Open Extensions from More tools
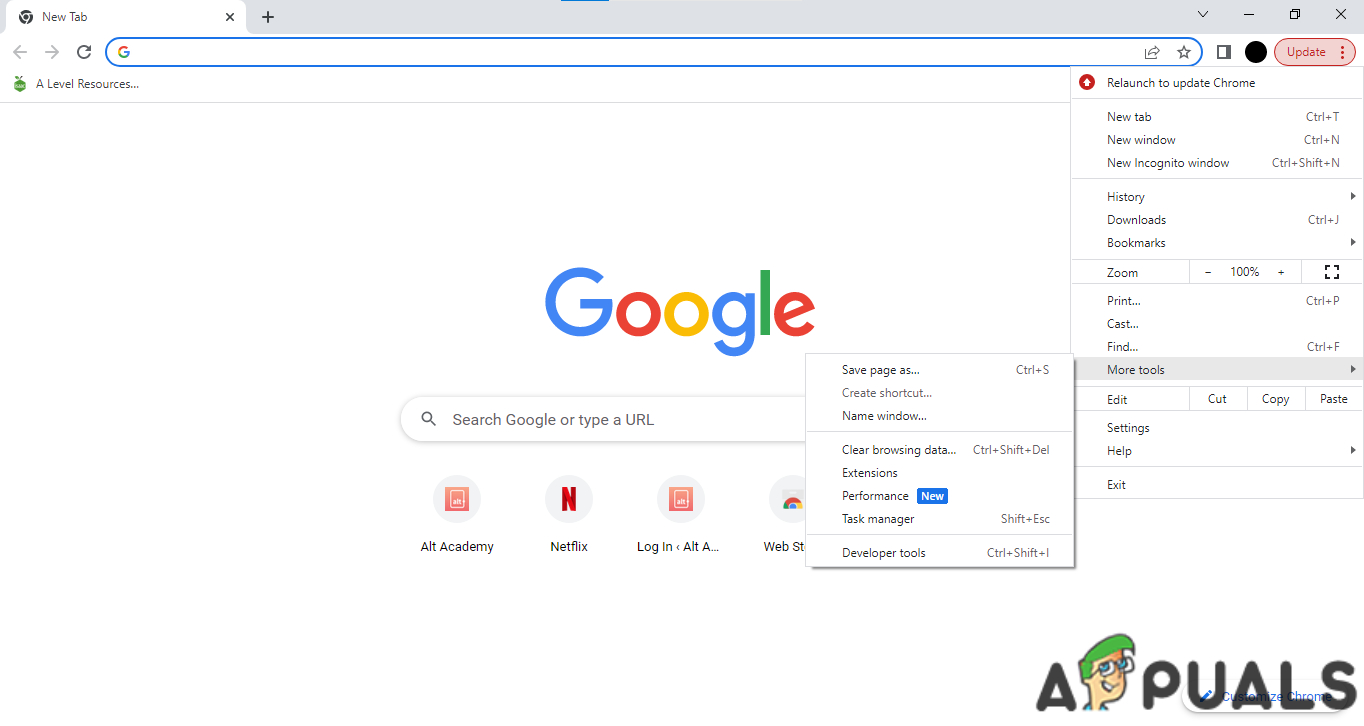Viewport: 1364px width, 726px height. click(940, 473)
